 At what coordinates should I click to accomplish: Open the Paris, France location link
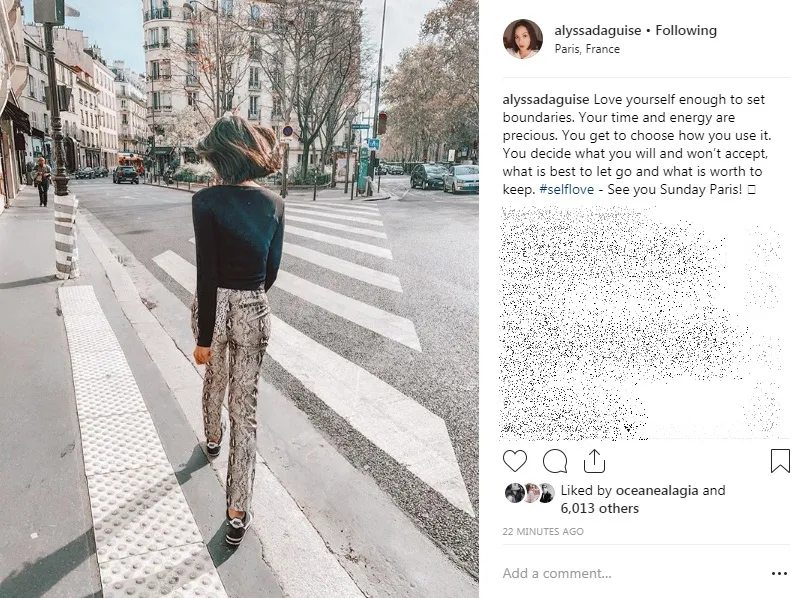587,49
